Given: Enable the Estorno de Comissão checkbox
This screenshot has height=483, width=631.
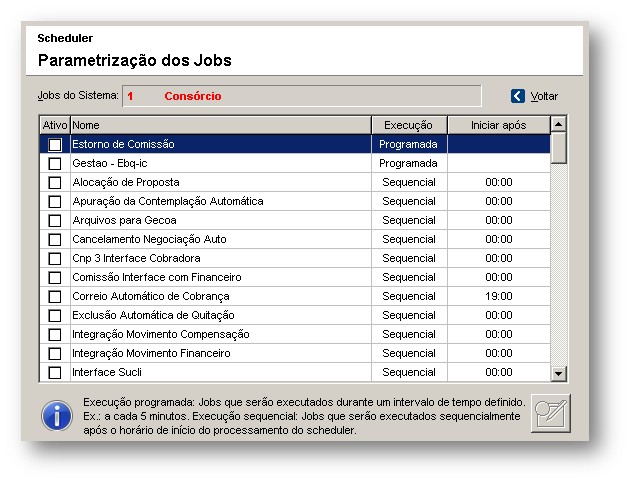Looking at the screenshot, I should point(55,144).
